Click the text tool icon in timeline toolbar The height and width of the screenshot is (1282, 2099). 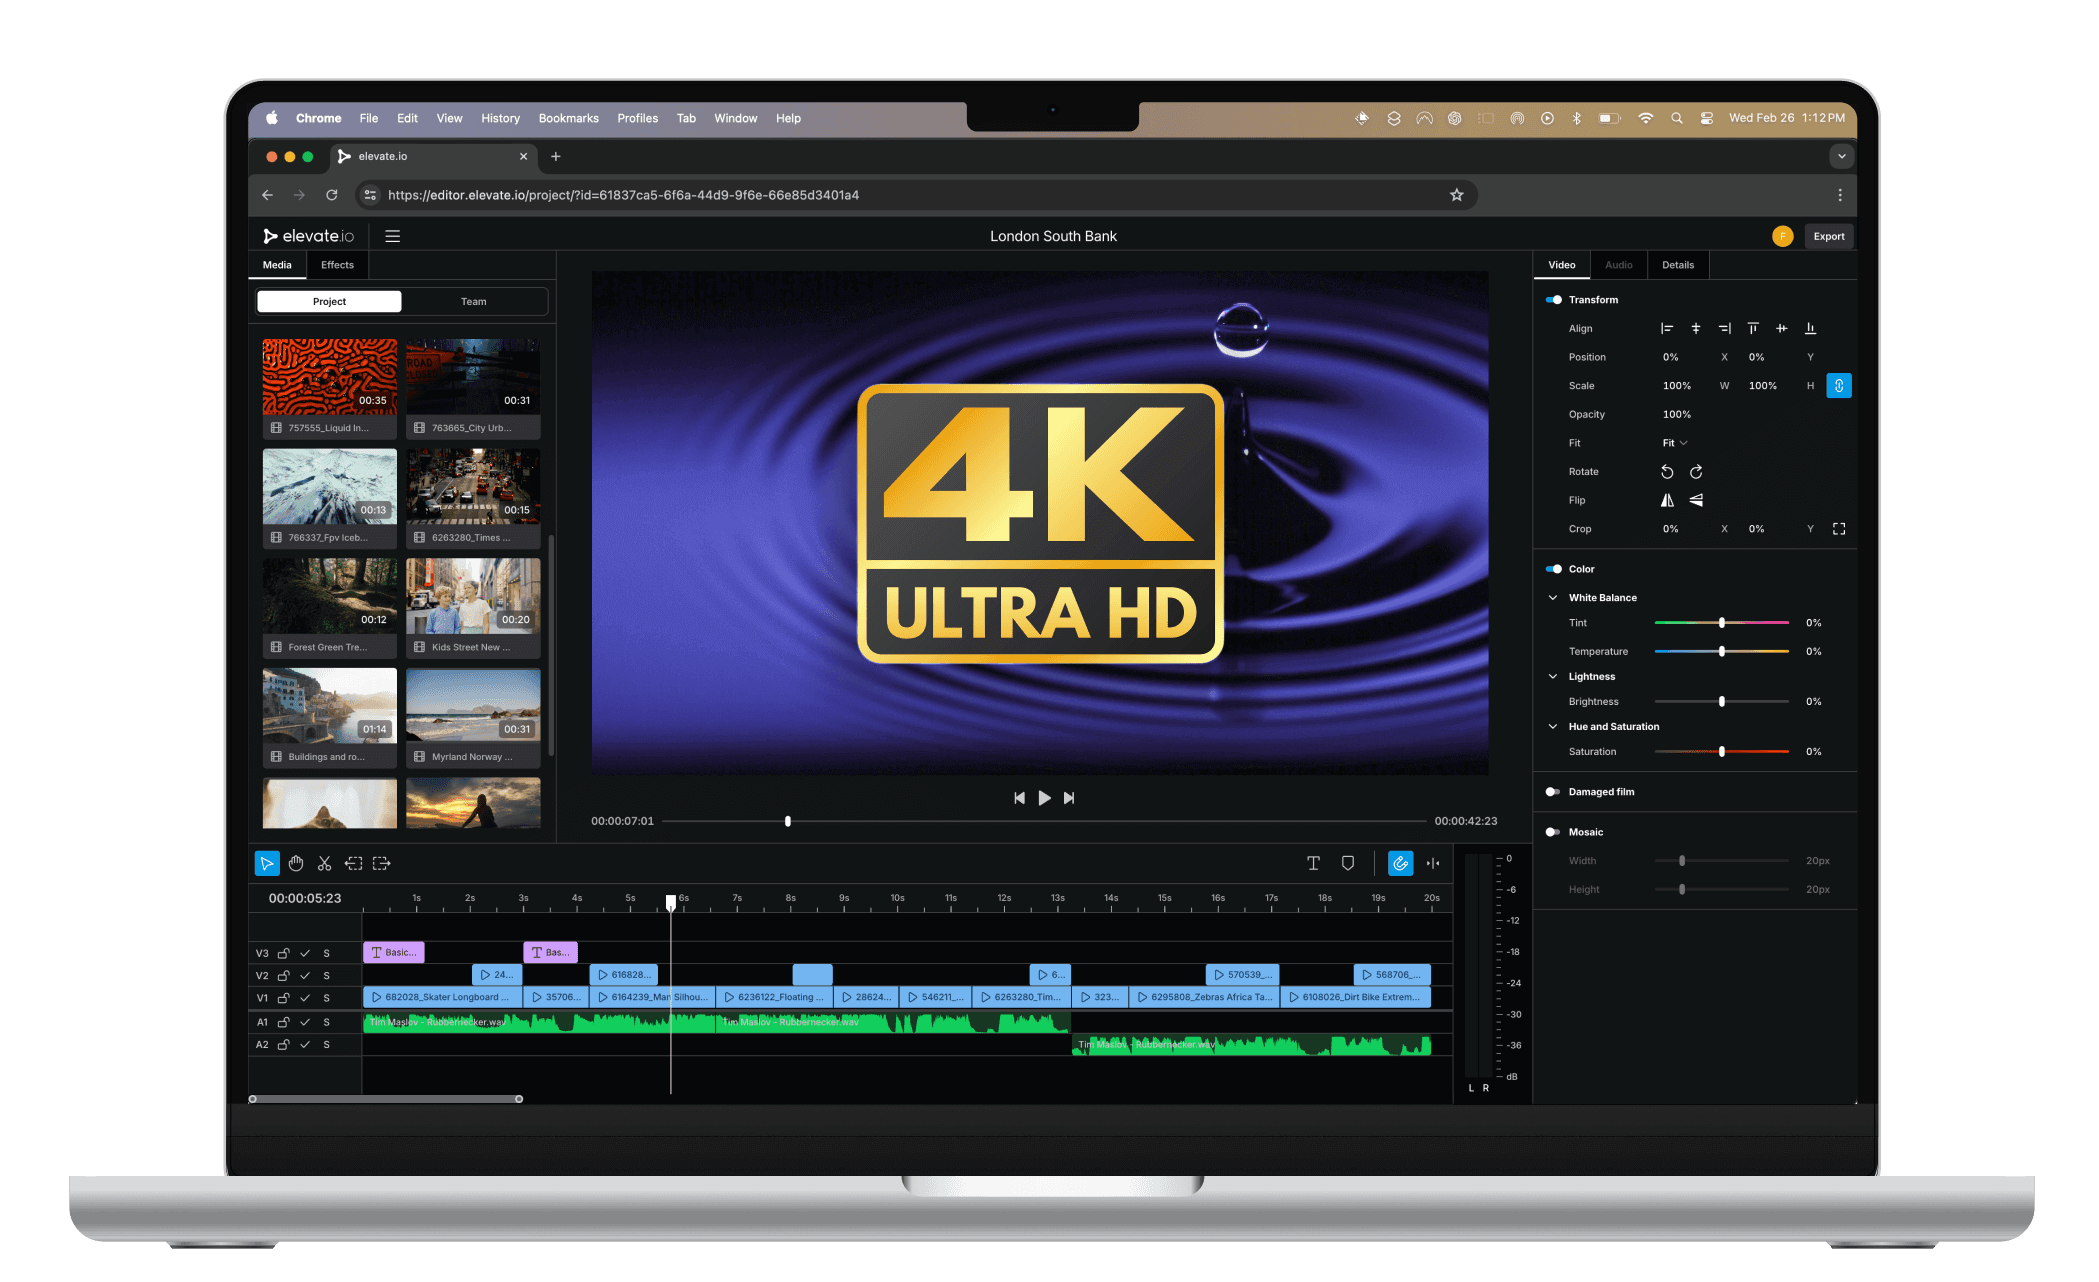coord(1313,863)
